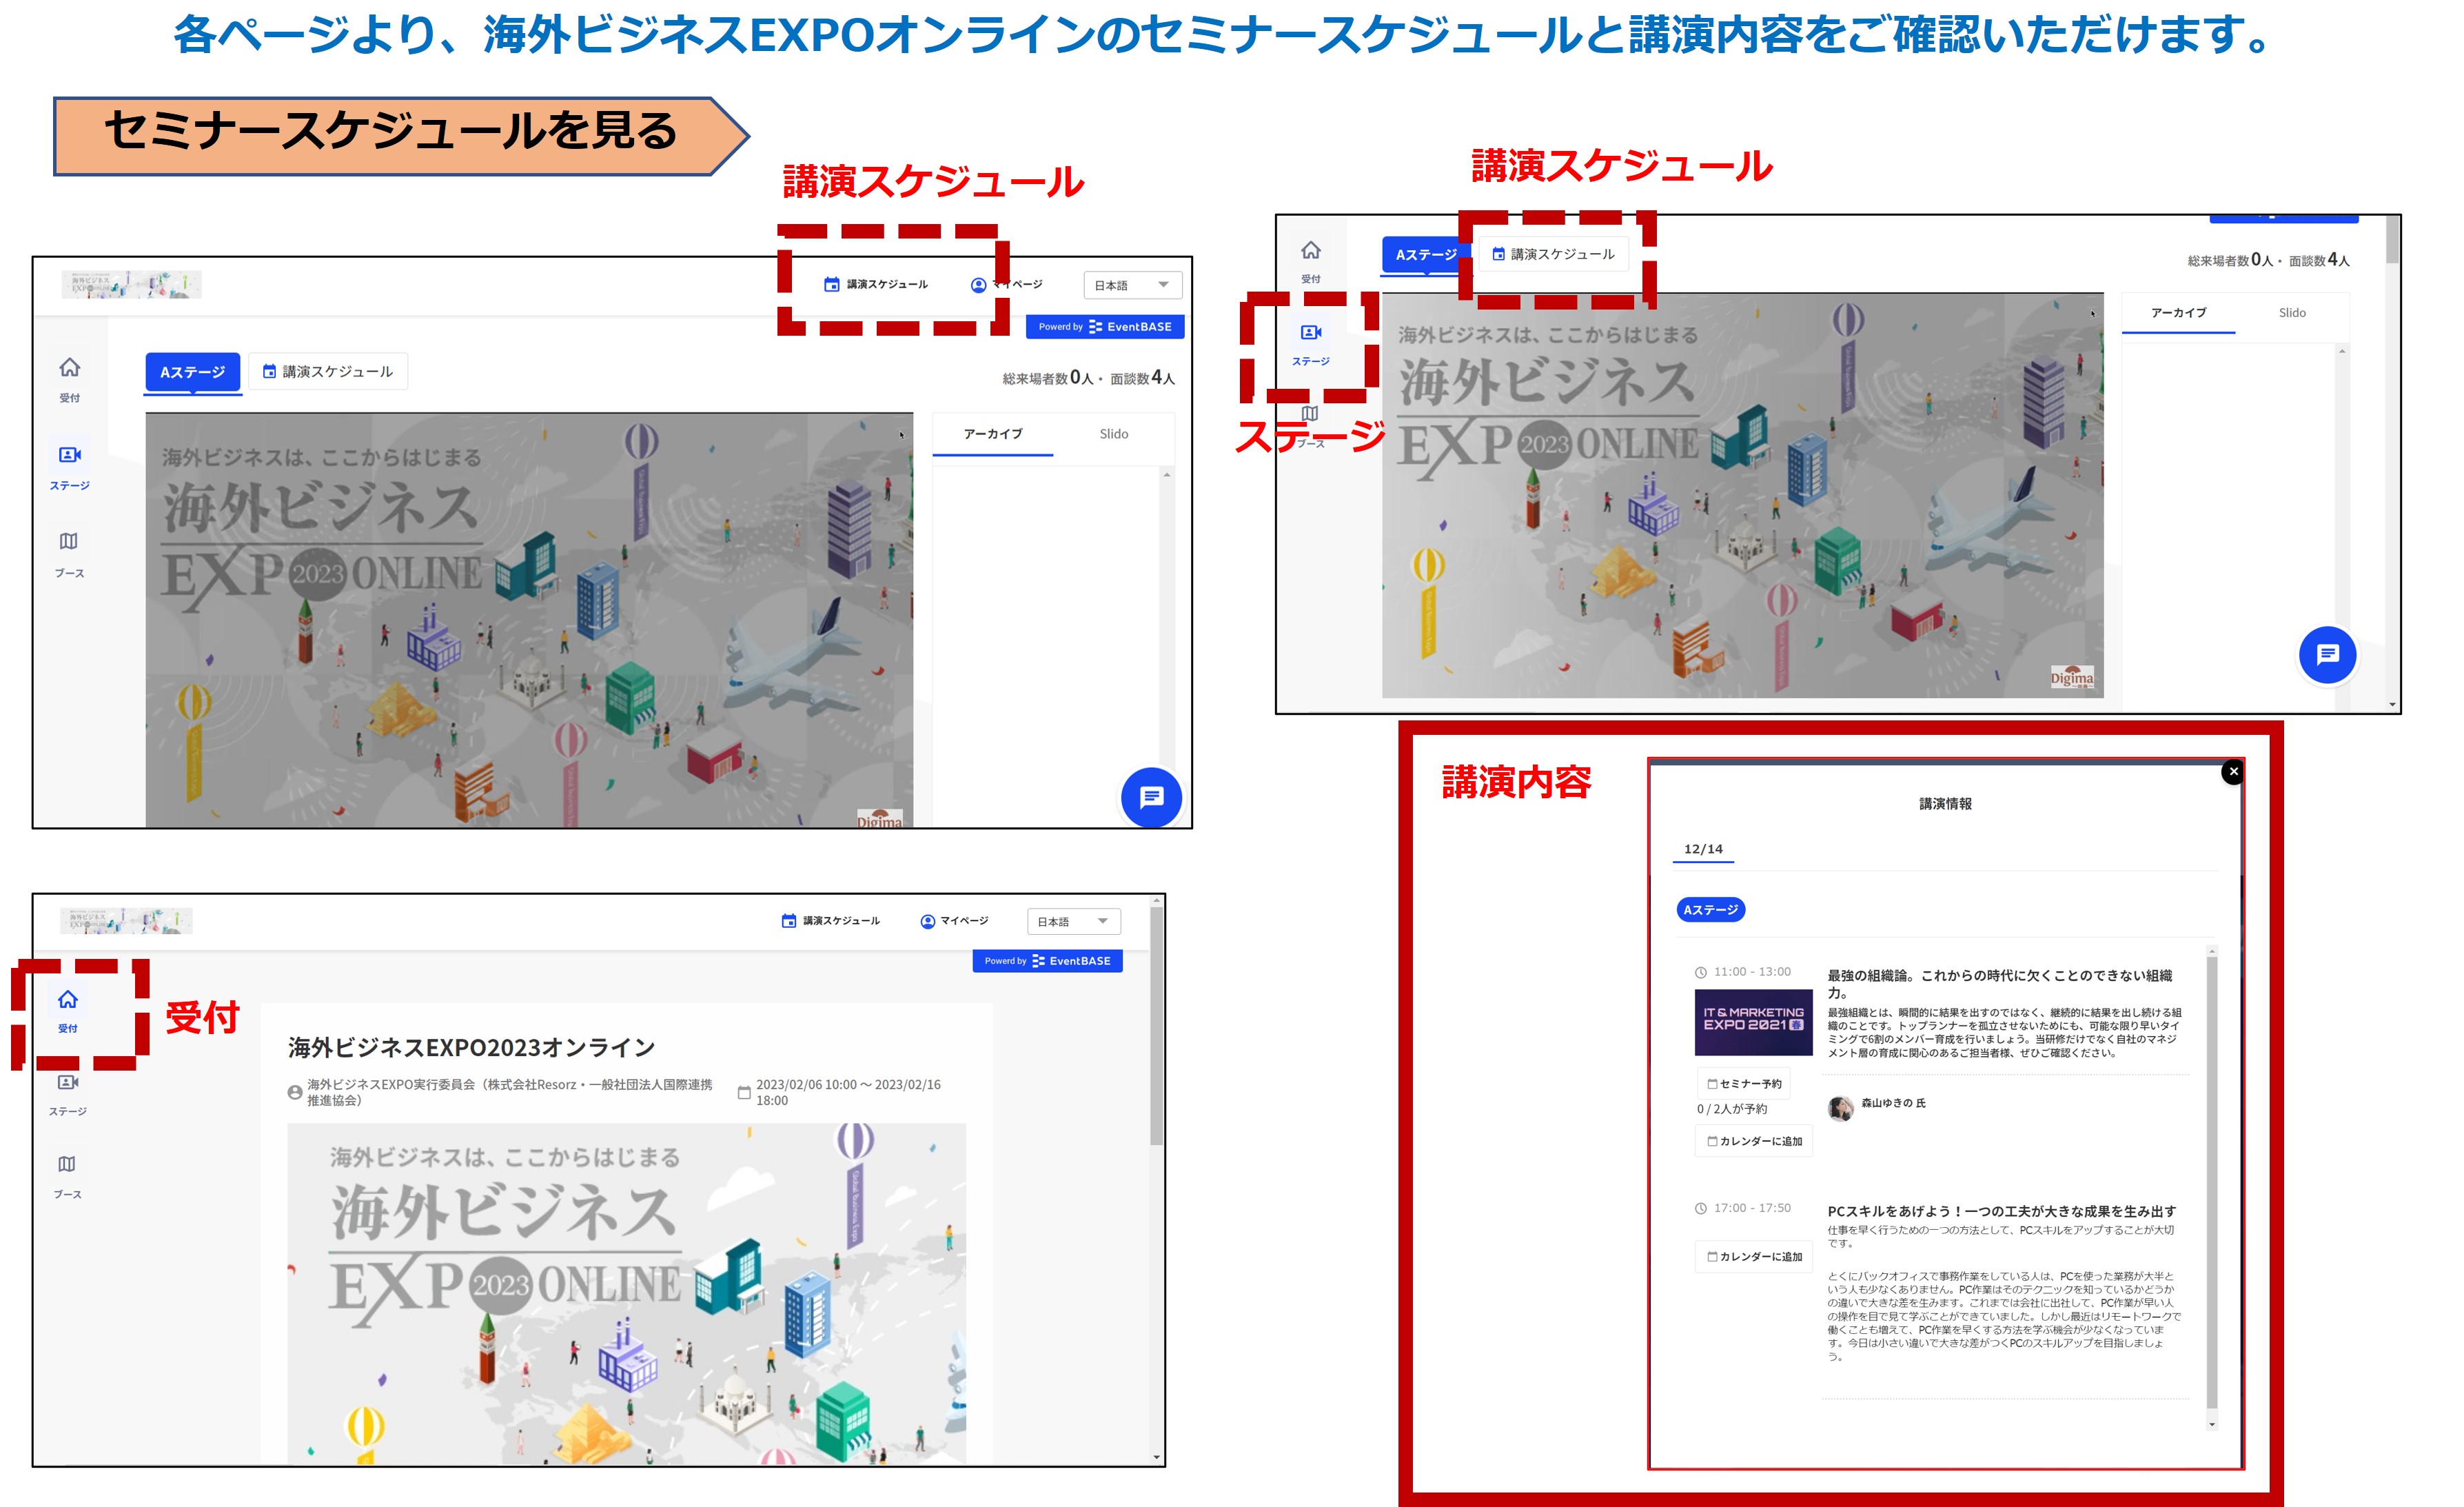Screen dimensions: 2464x1507
Task: Click archive panel scrollbar up arrow in upper-left screenshot
Action: tap(1166, 475)
